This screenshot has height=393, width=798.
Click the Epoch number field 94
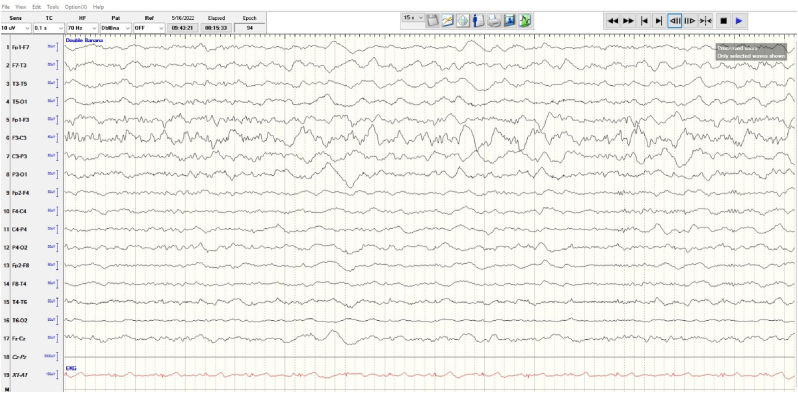pos(249,28)
